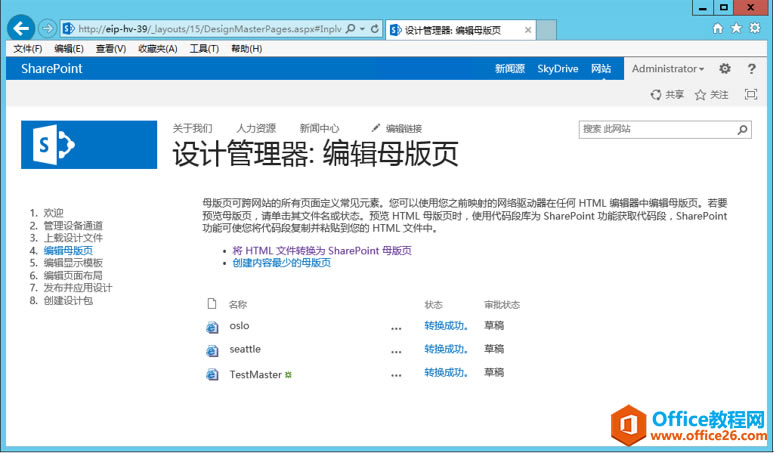
Task: Open the 文件(F) menu
Action: tap(28, 48)
